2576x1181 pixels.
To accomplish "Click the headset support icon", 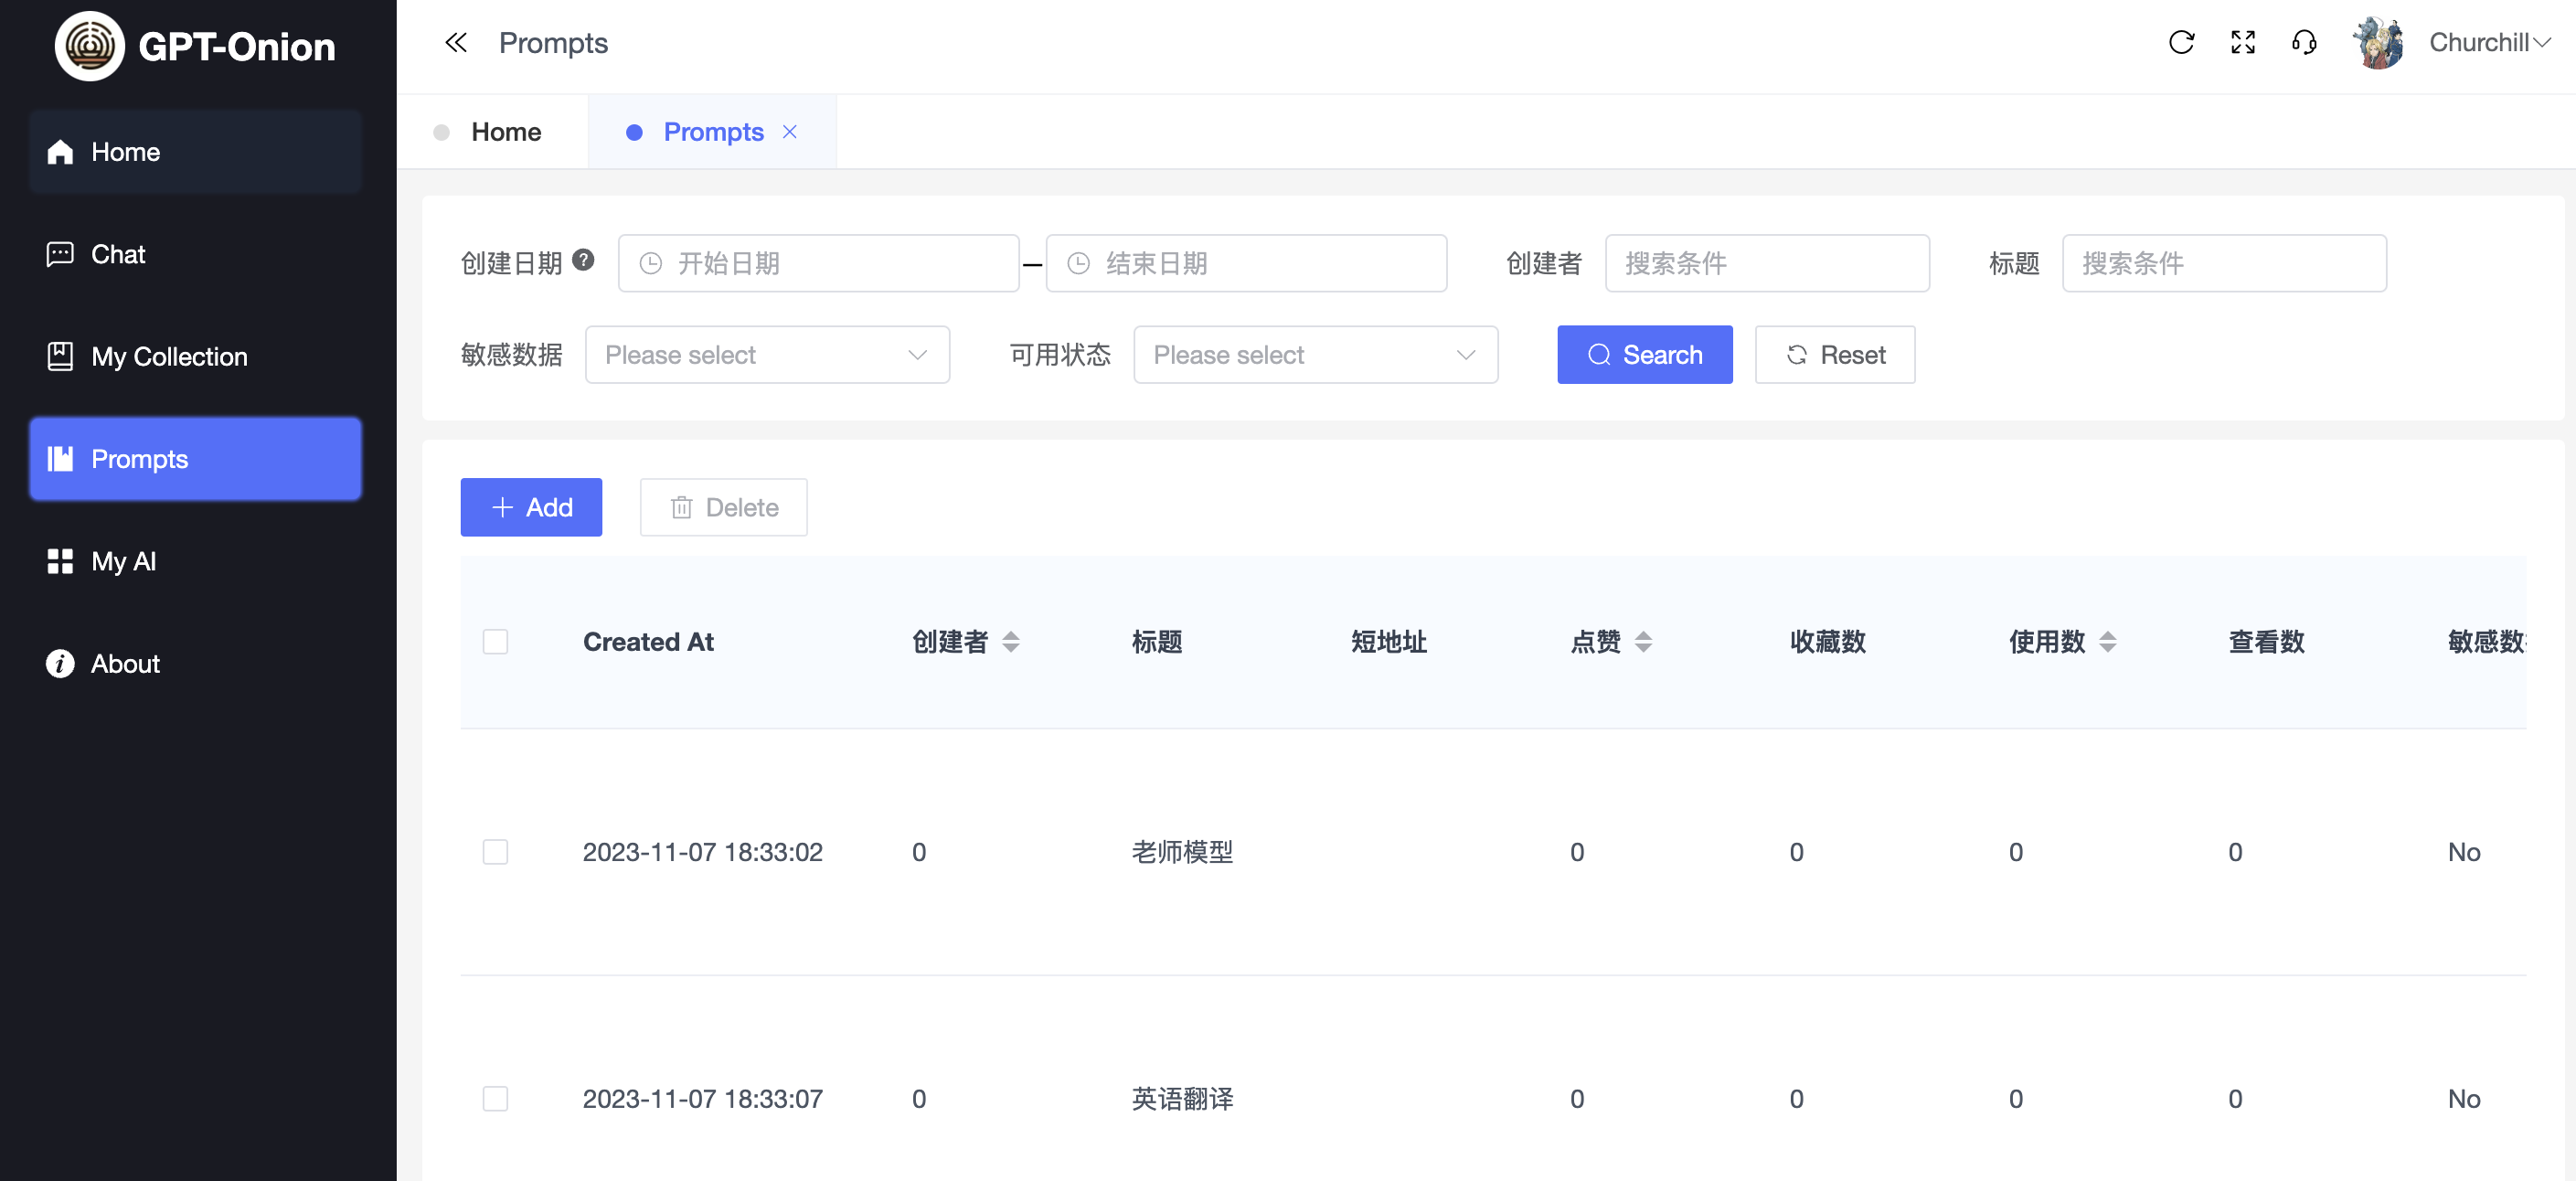I will pos(2304,43).
